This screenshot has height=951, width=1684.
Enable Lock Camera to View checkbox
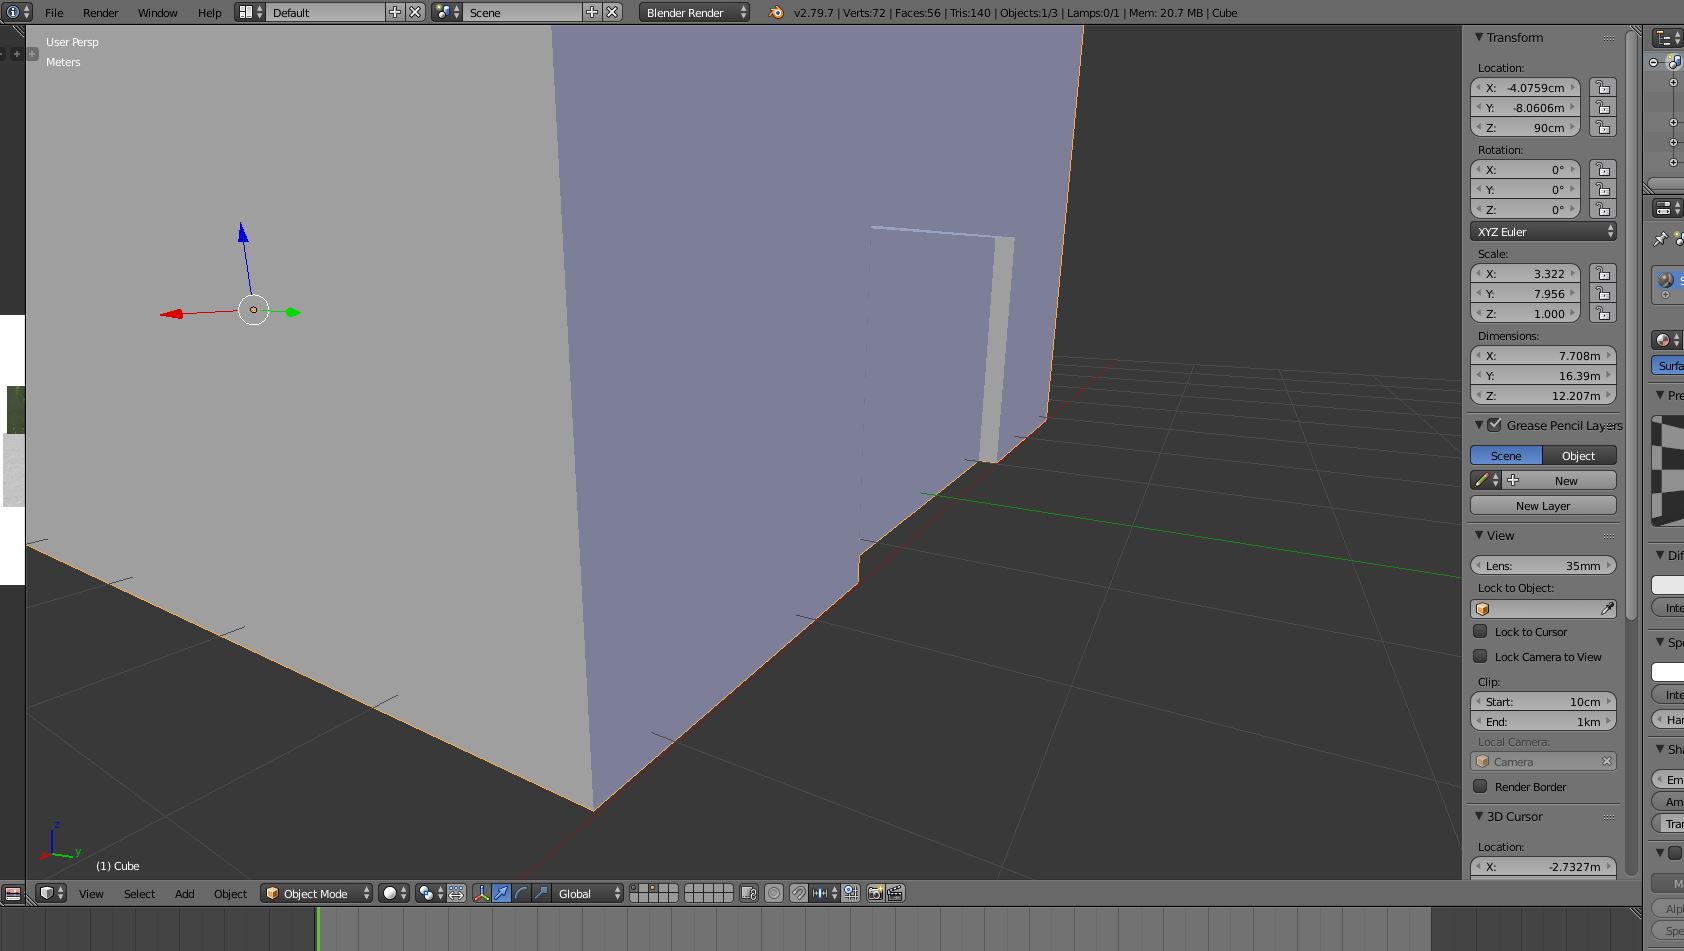click(1480, 656)
